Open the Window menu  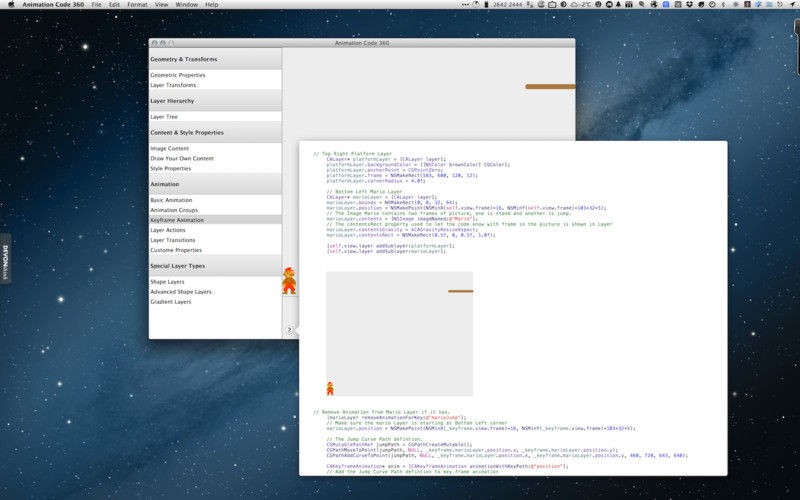pos(186,5)
